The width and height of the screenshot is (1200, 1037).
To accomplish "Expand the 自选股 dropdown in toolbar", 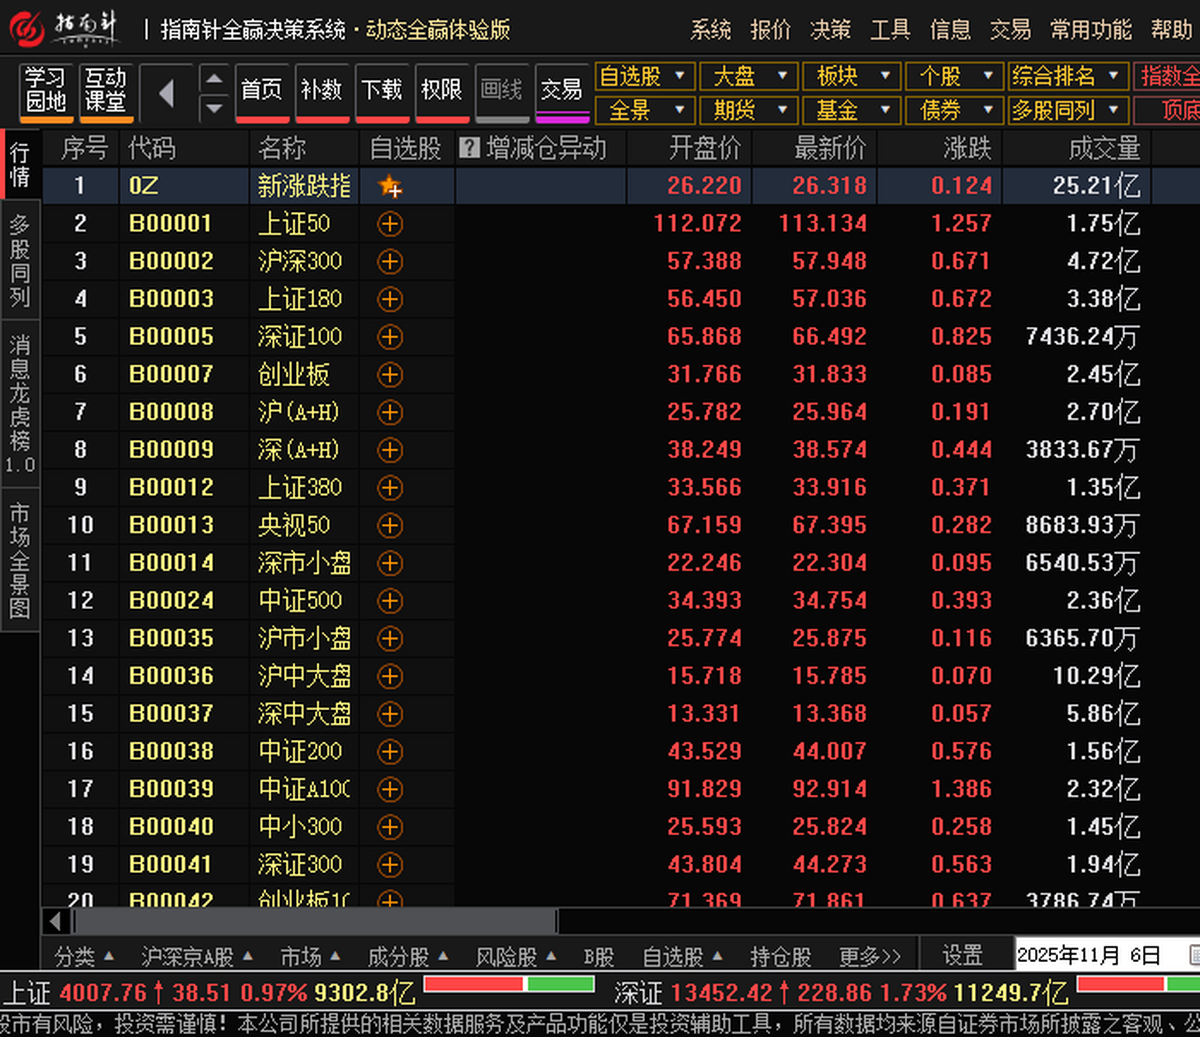I will click(644, 76).
